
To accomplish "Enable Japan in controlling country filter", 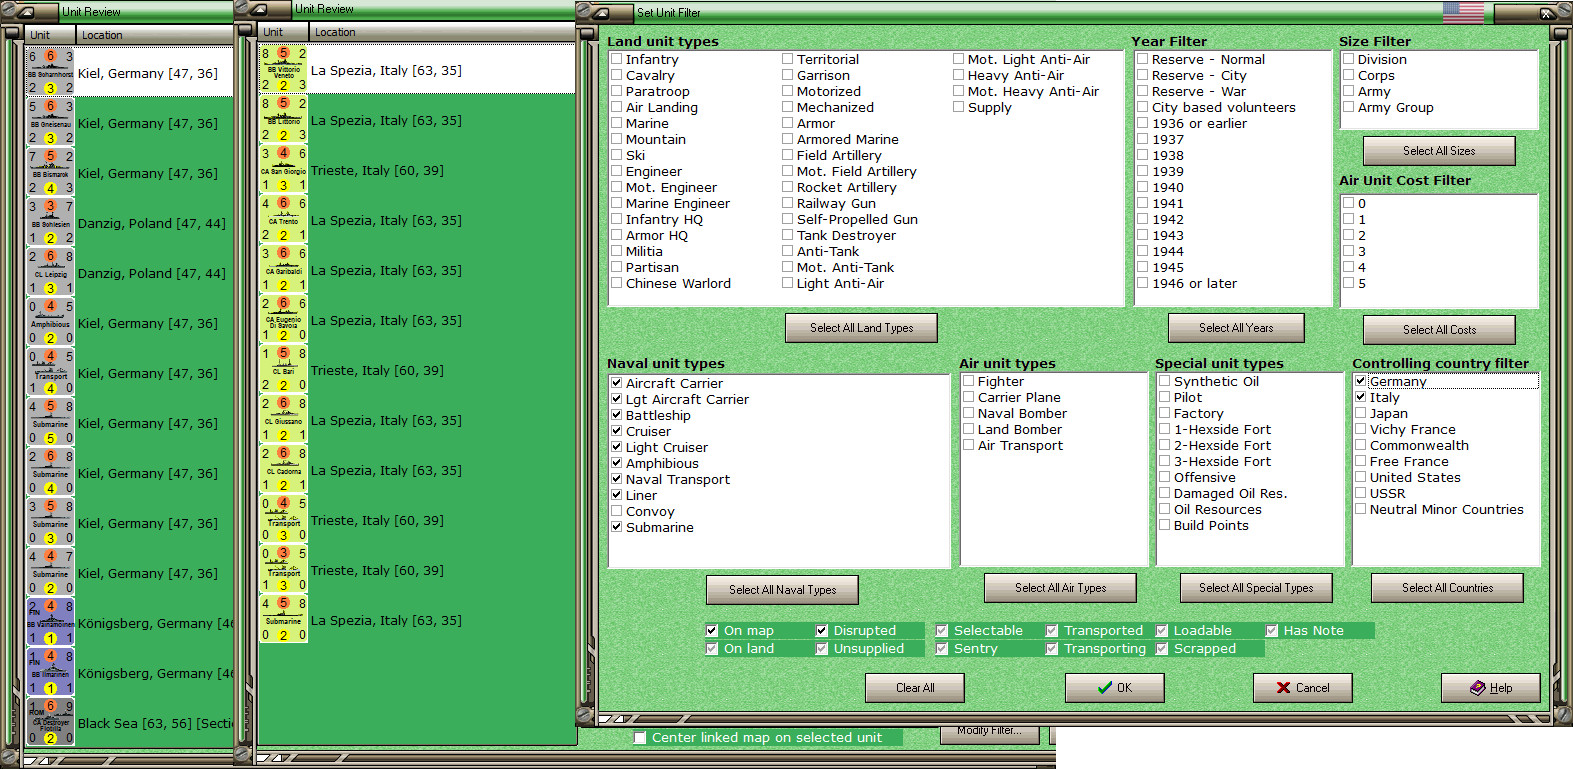I will pyautogui.click(x=1361, y=413).
